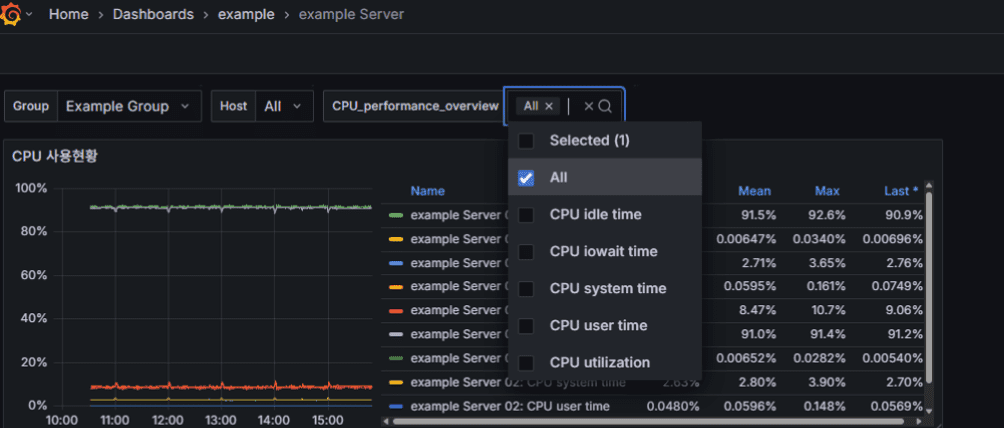Clear all selected values in the variable picker
The height and width of the screenshot is (428, 1004).
point(588,106)
